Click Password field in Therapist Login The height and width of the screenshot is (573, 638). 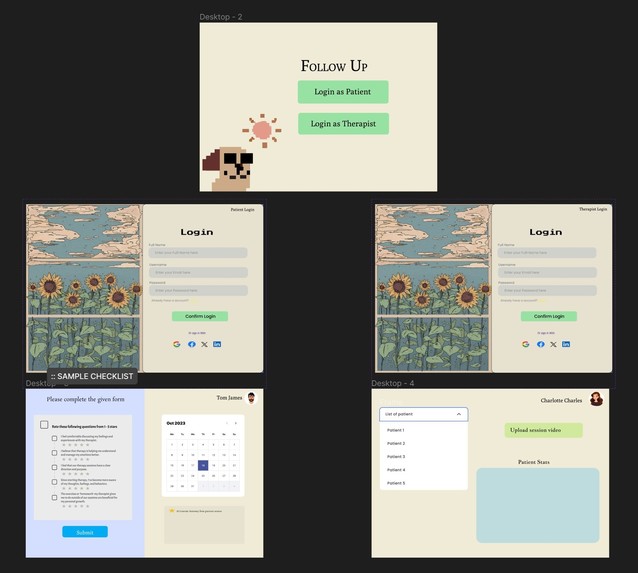pos(547,290)
